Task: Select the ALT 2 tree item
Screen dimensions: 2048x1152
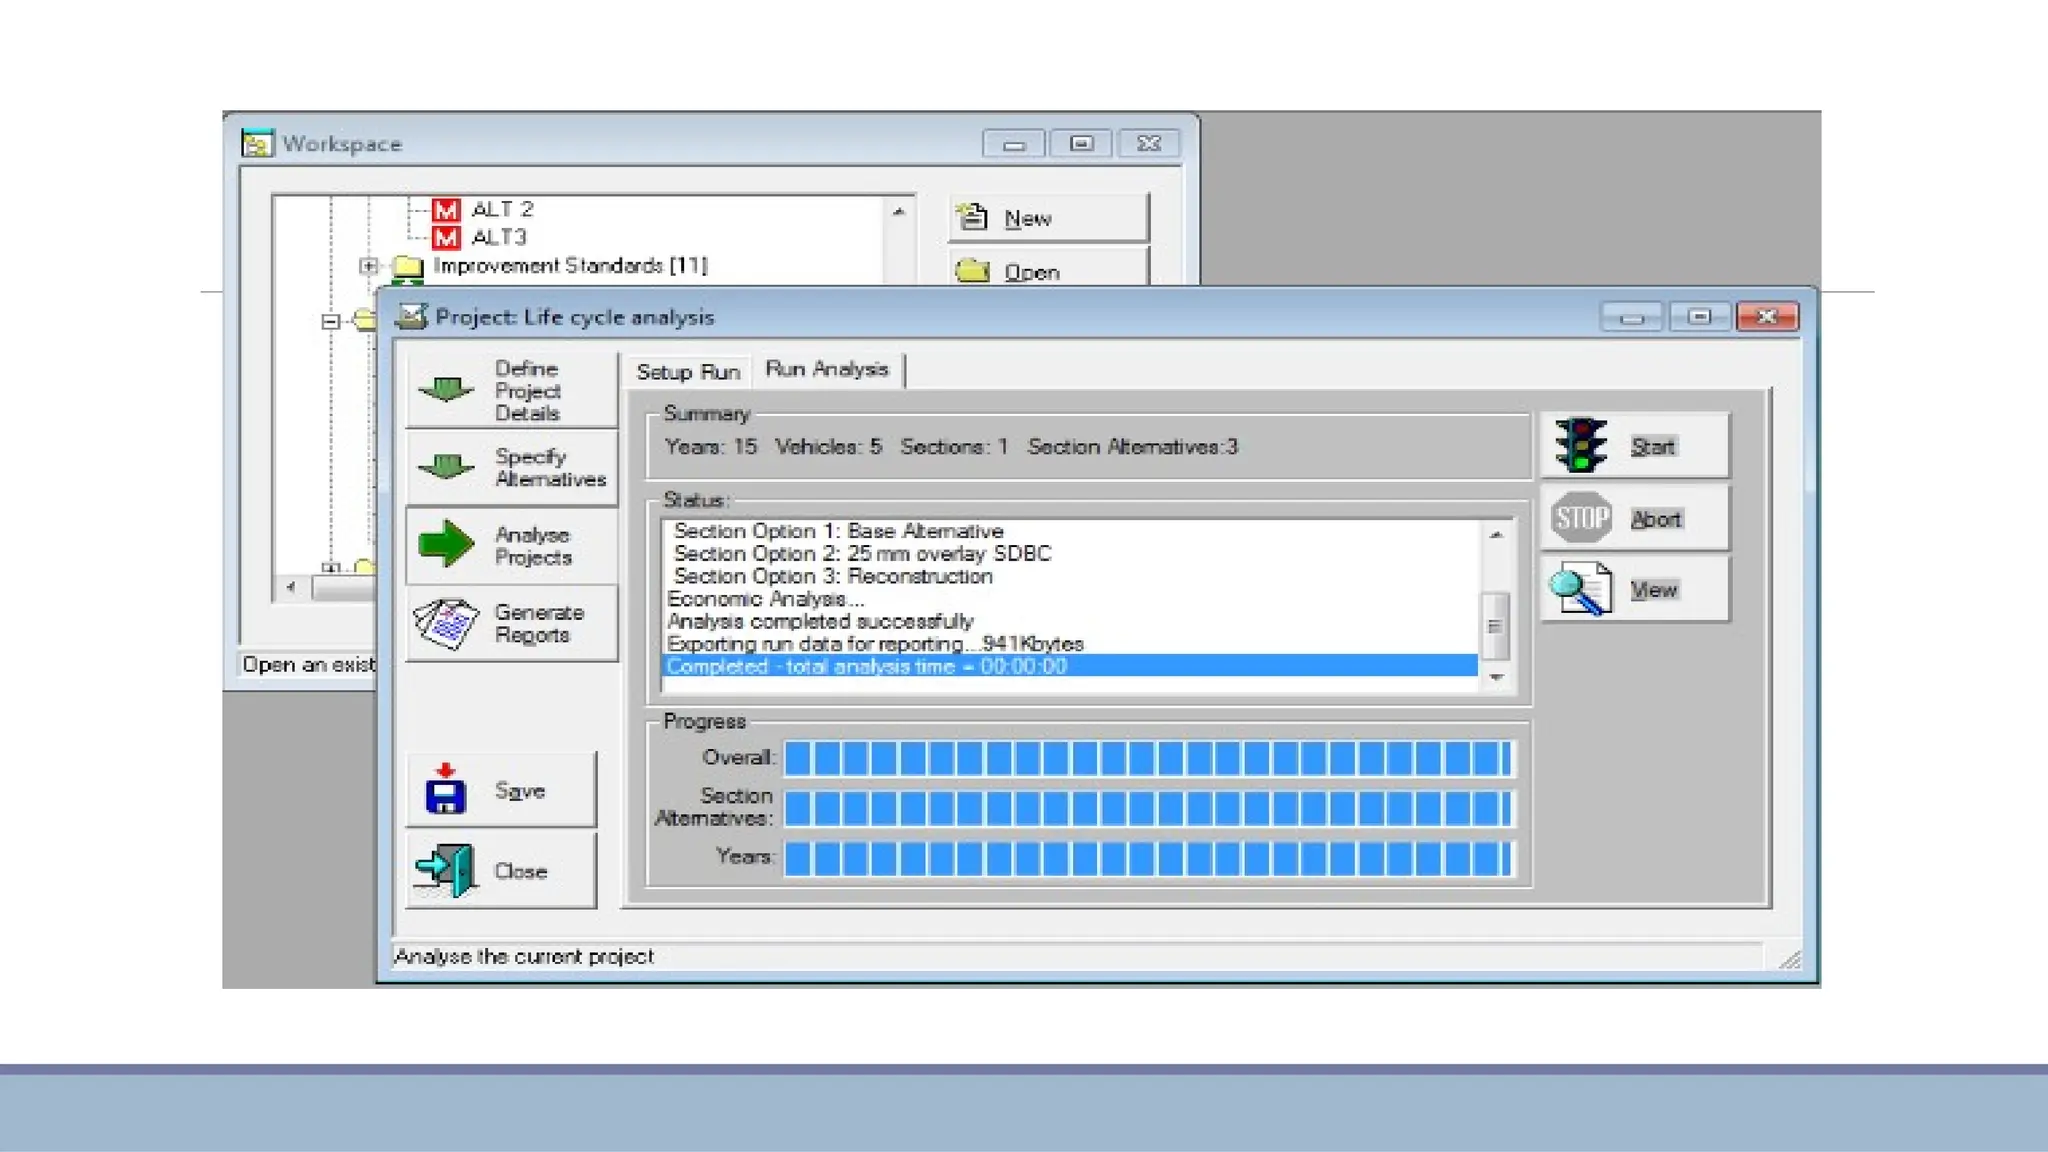Action: pyautogui.click(x=502, y=209)
